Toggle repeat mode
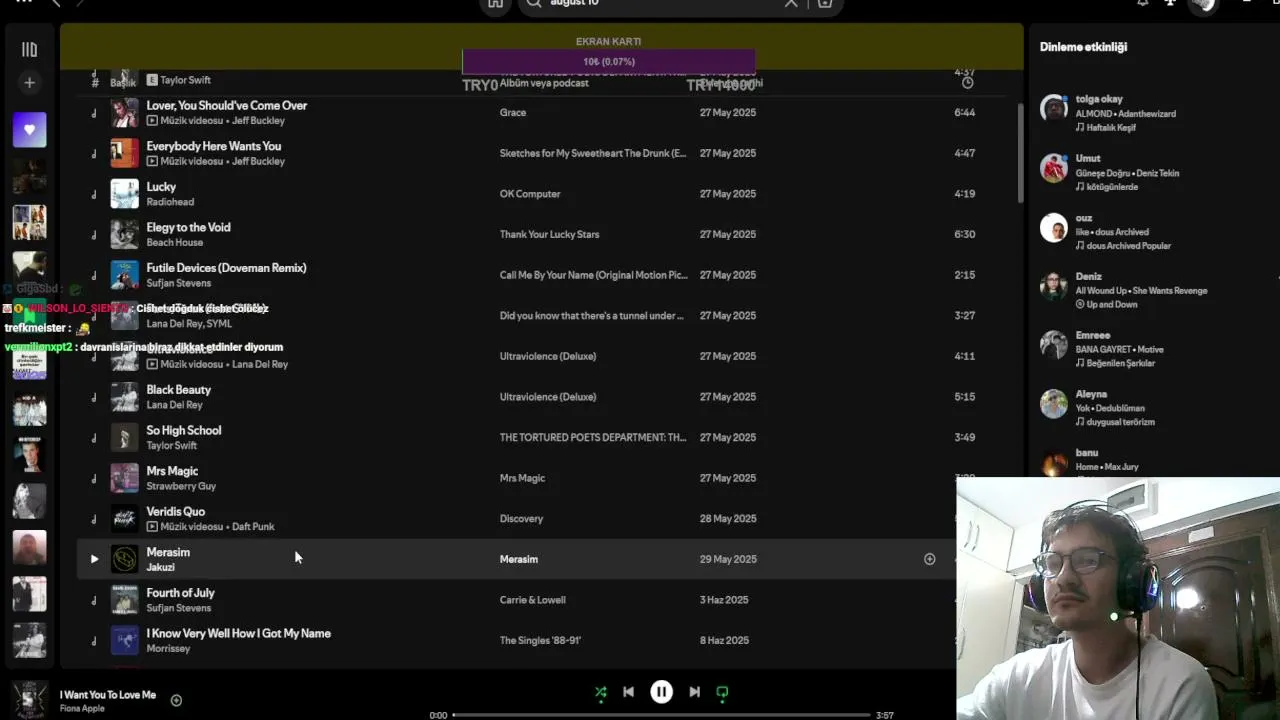 coord(722,692)
